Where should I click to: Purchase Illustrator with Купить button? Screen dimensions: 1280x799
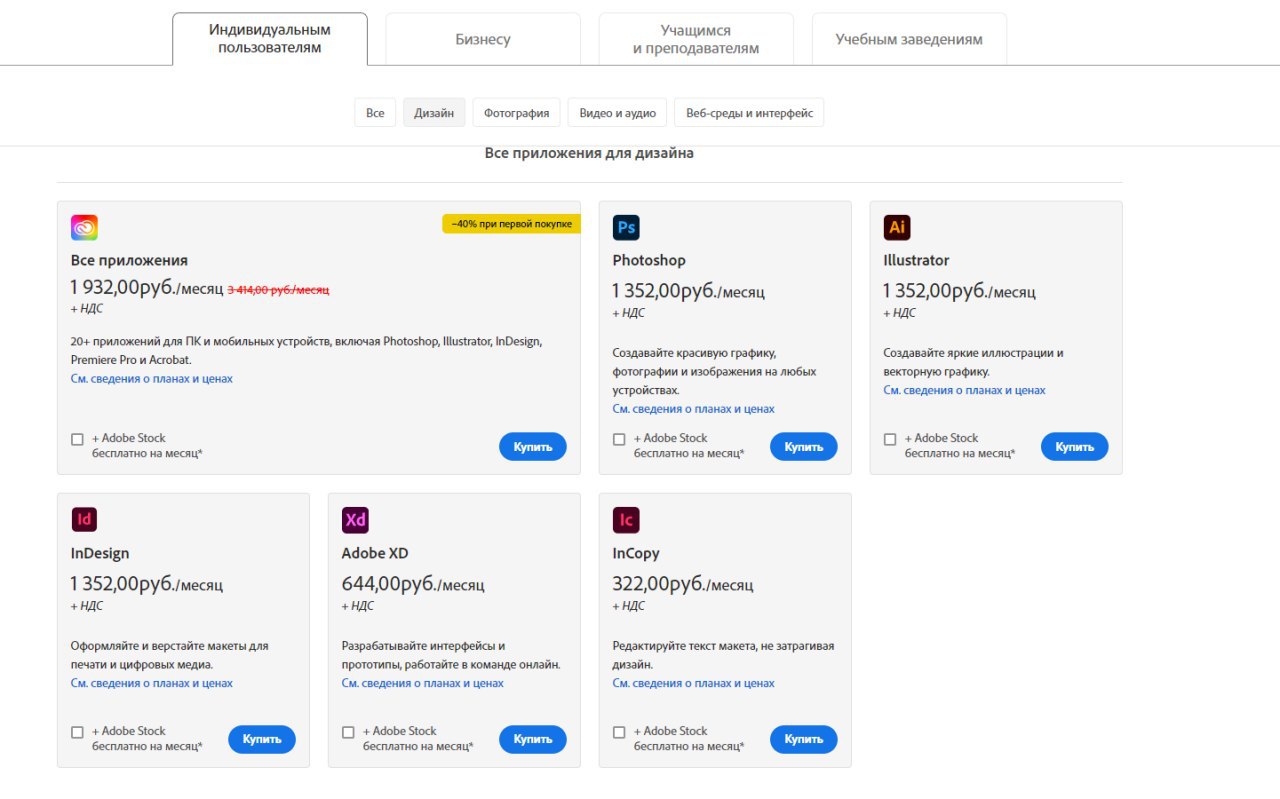coord(1075,447)
